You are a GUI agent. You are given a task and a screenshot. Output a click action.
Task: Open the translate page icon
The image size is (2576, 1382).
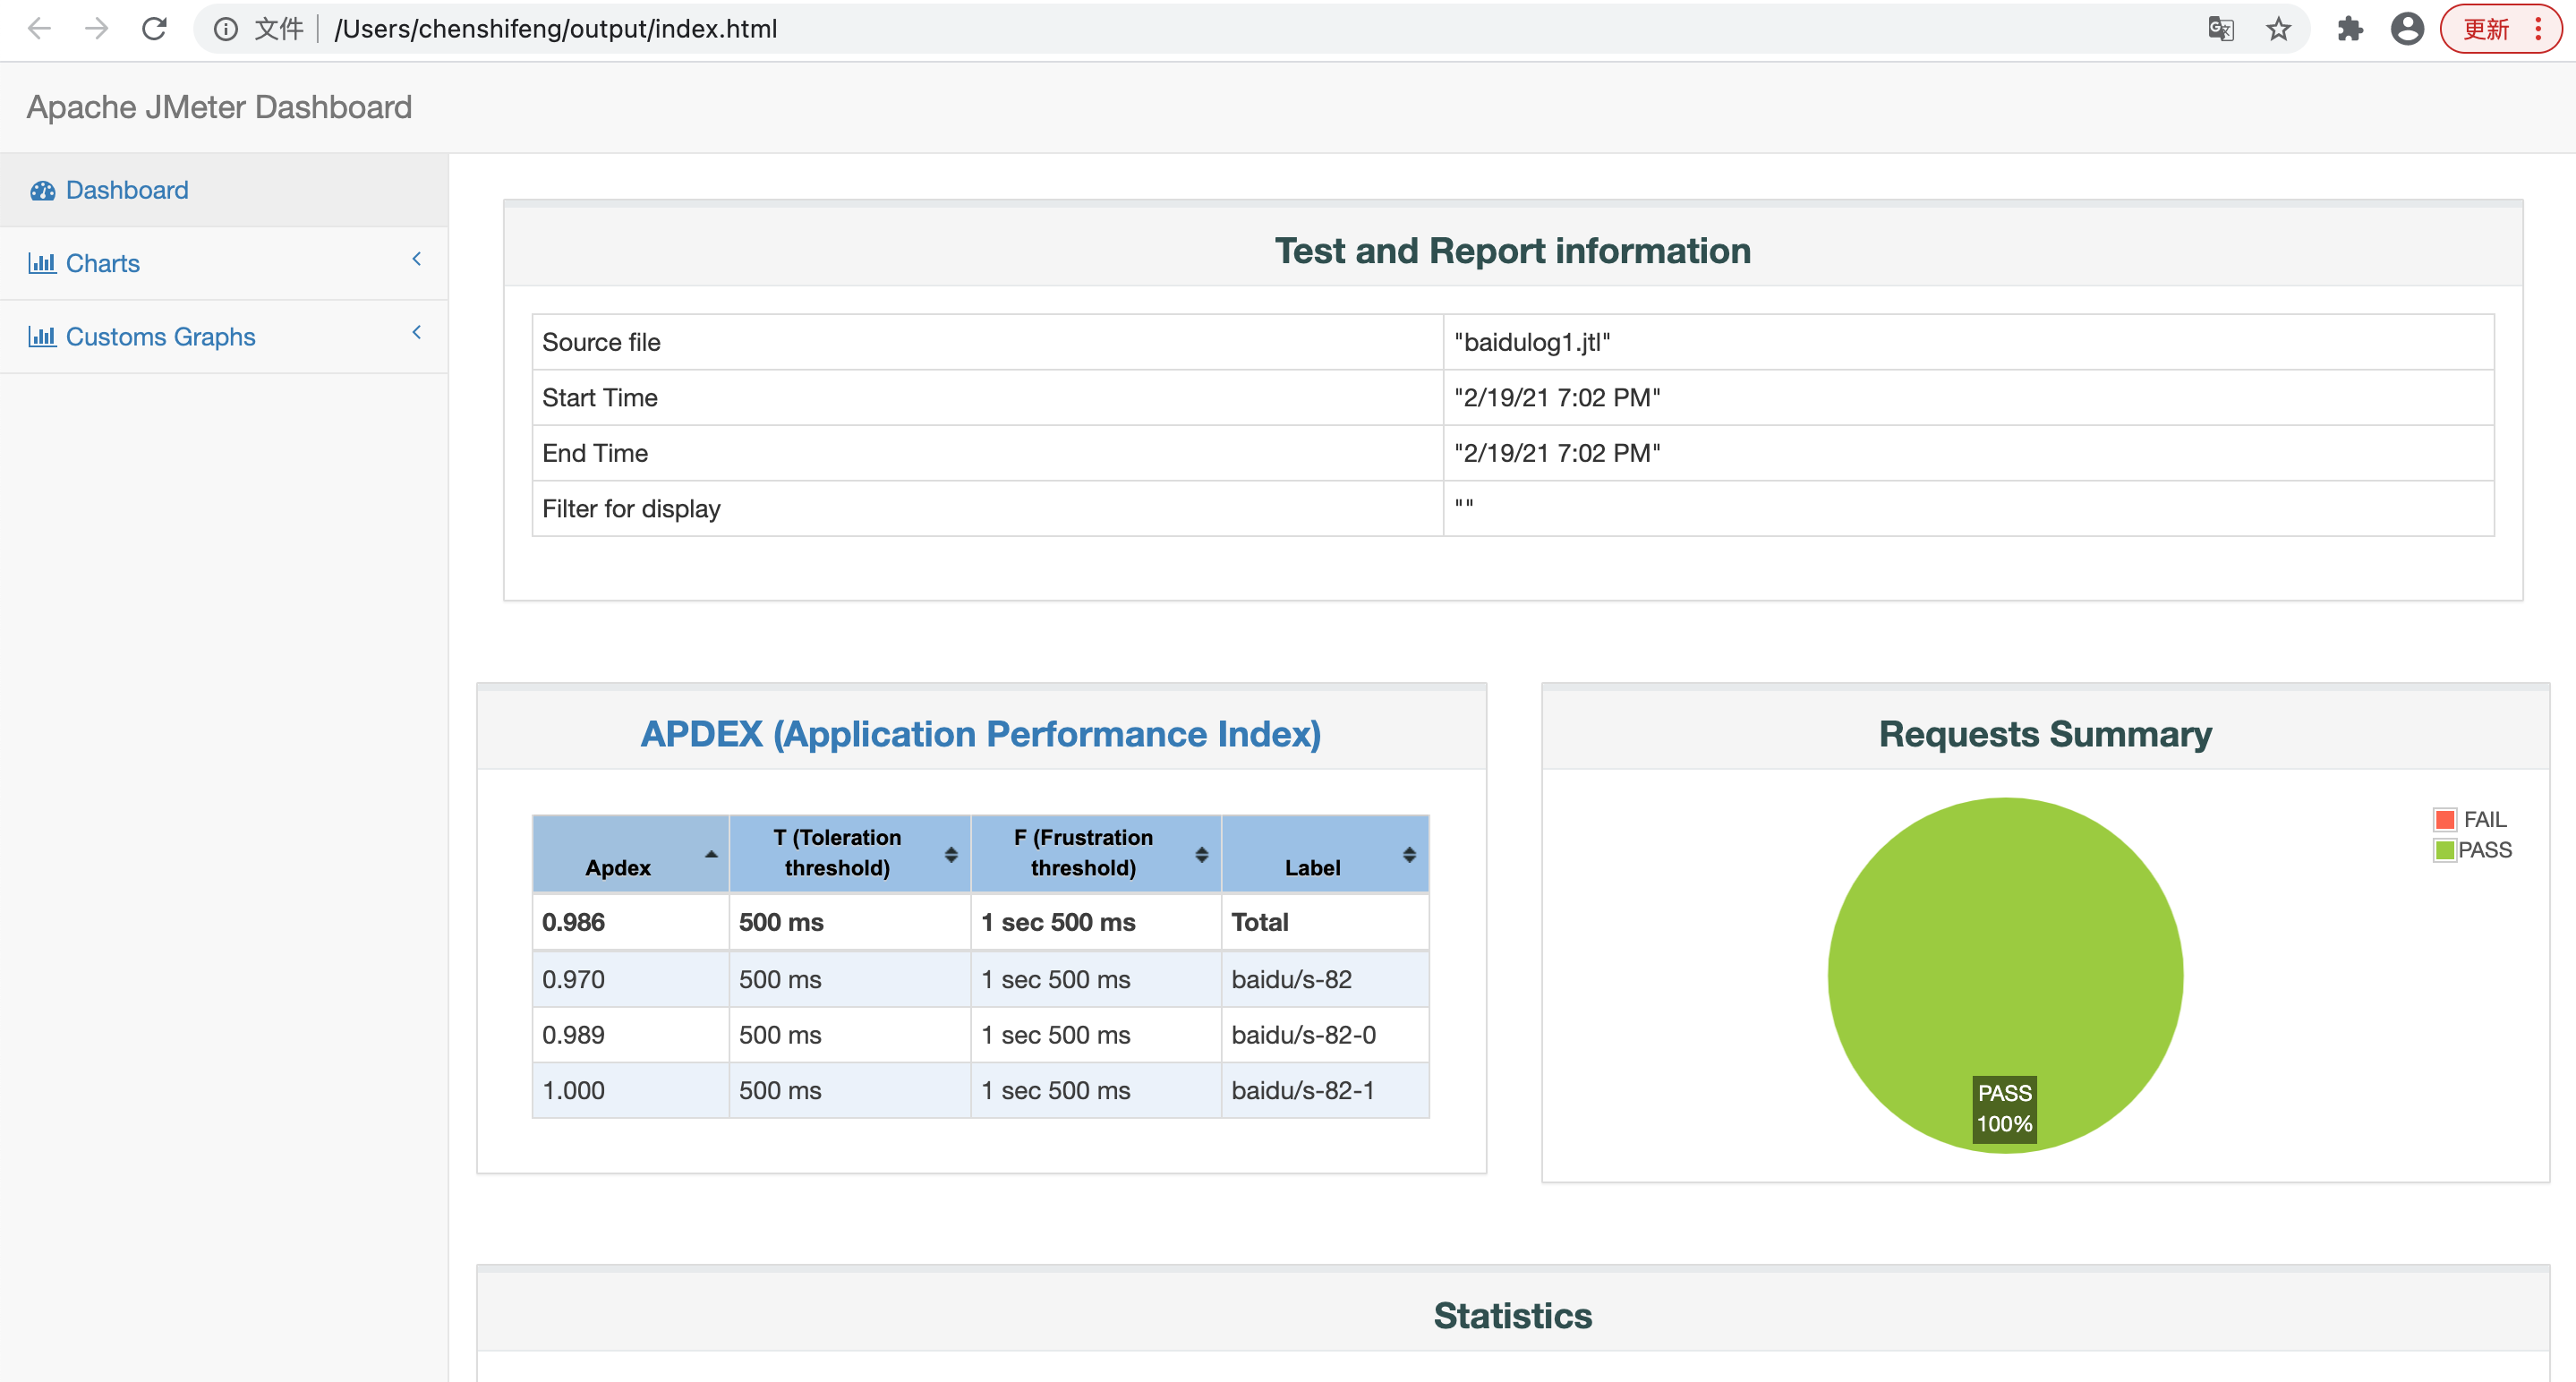click(x=2221, y=29)
